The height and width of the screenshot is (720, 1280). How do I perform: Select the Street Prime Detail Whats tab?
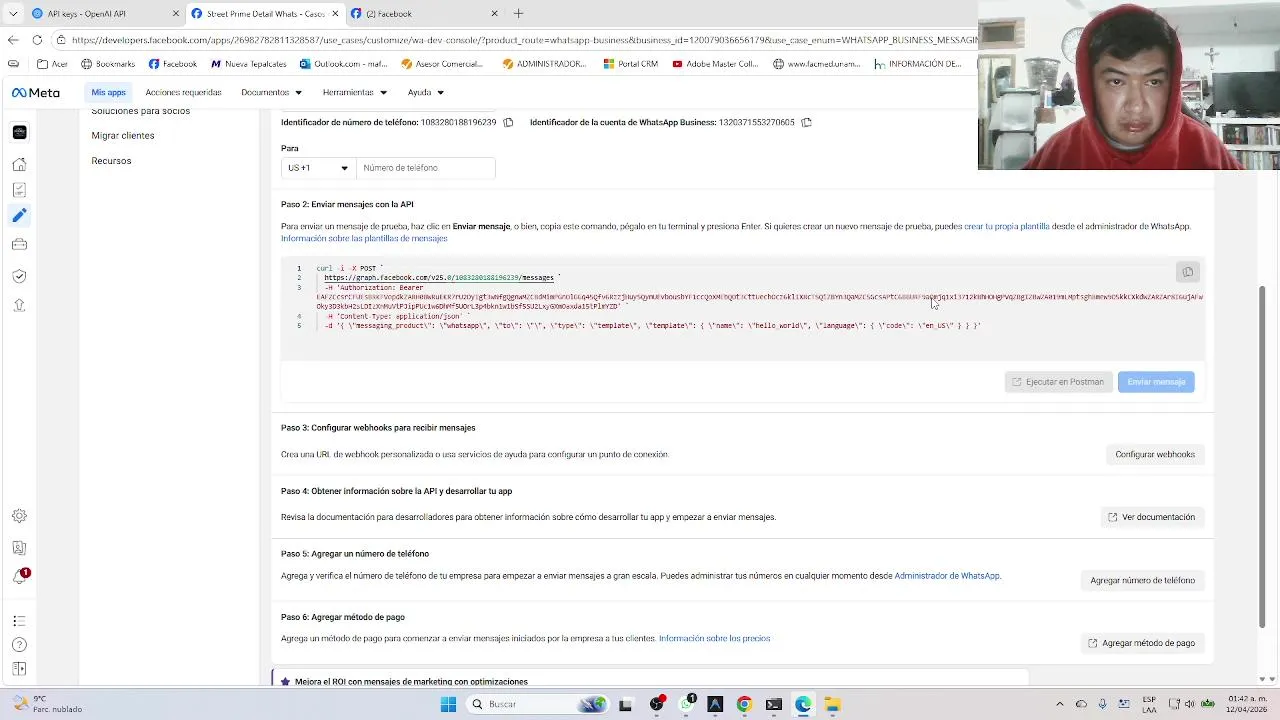(x=265, y=14)
